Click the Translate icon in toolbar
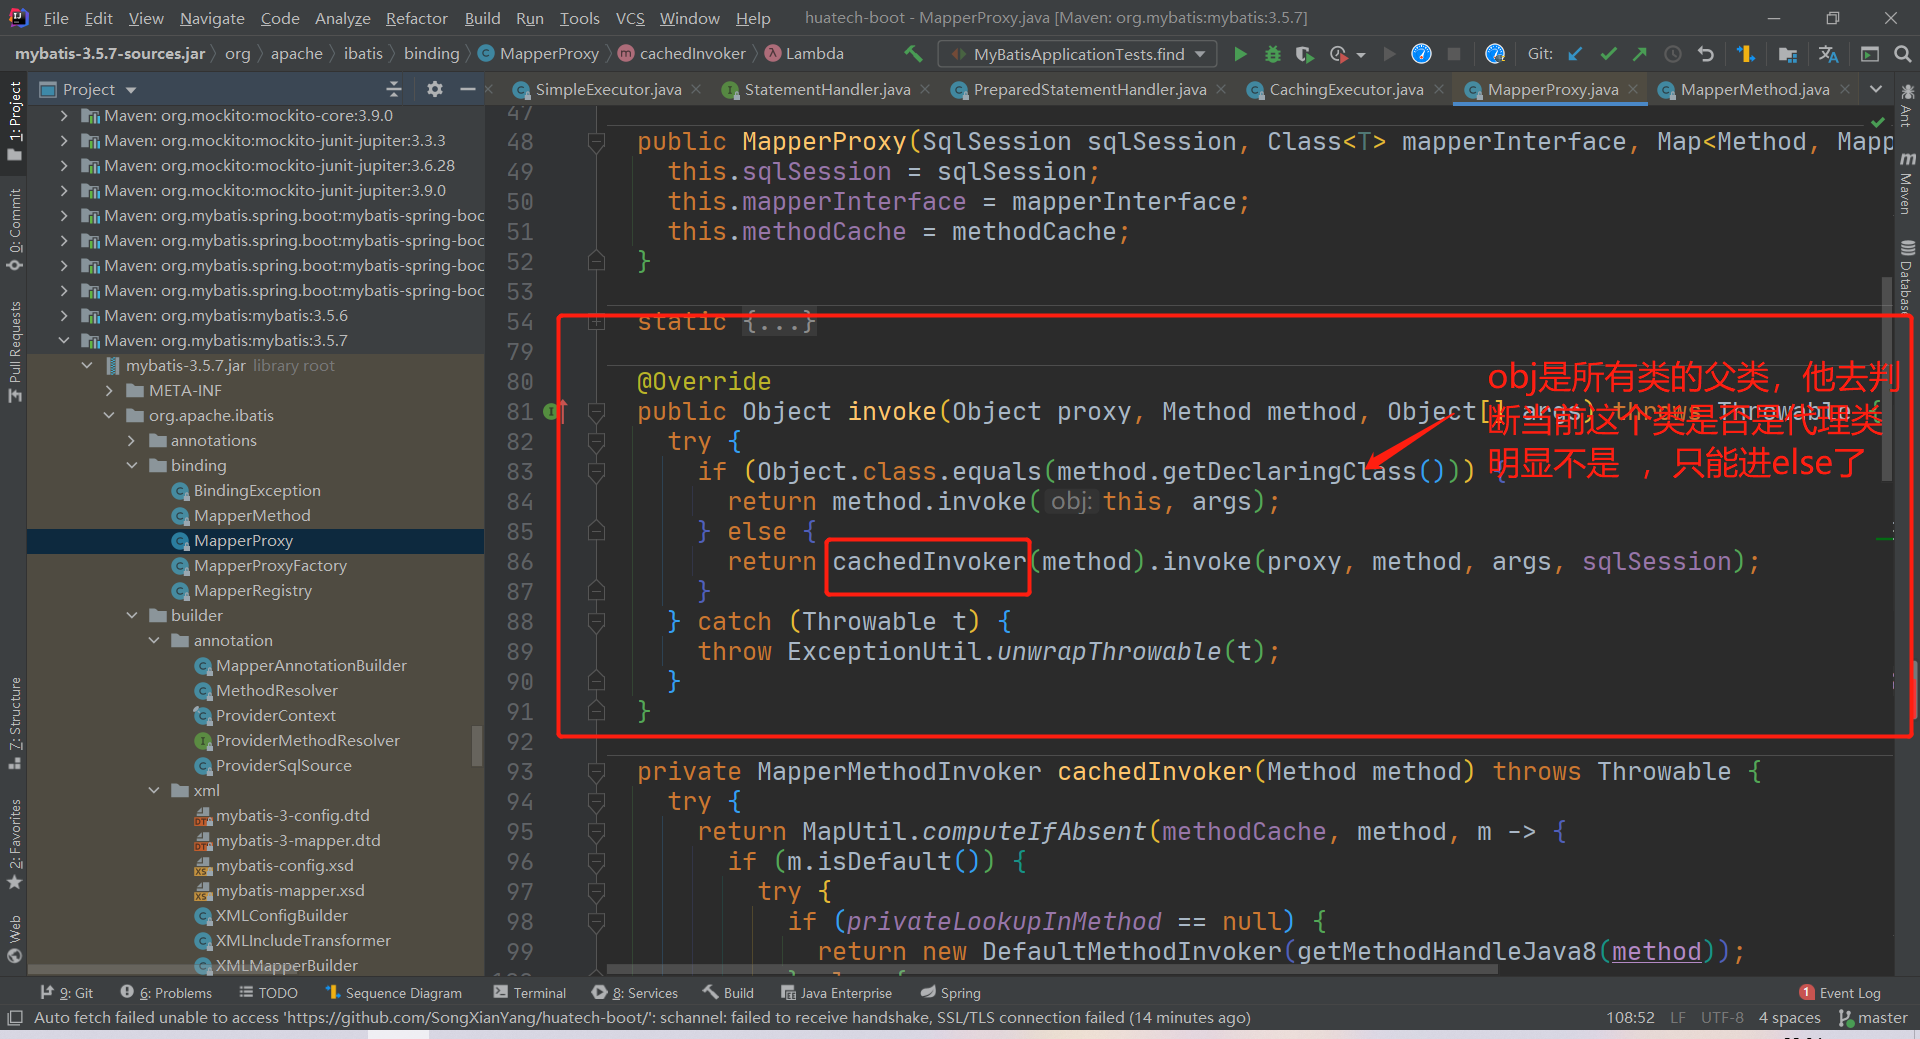The height and width of the screenshot is (1039, 1920). click(1829, 54)
